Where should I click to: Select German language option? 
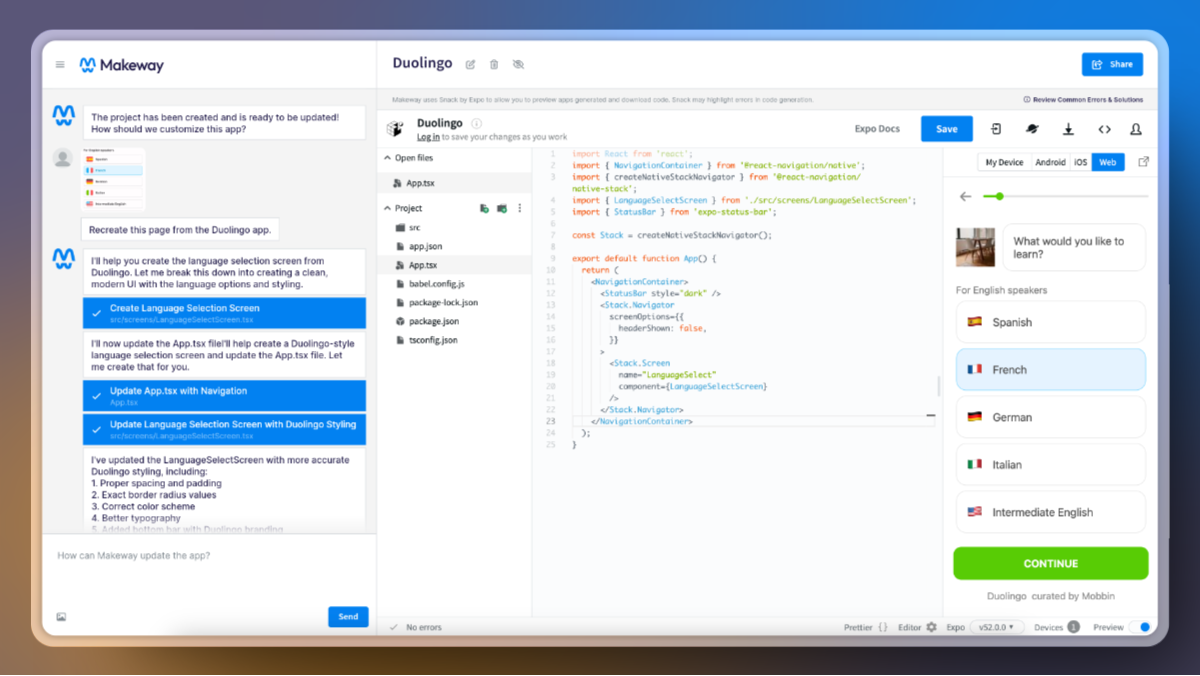point(1051,417)
